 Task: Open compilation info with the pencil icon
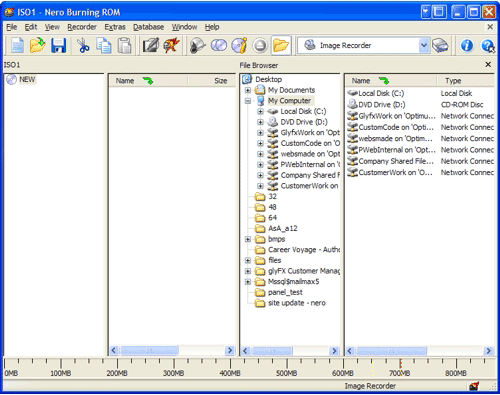(x=150, y=45)
